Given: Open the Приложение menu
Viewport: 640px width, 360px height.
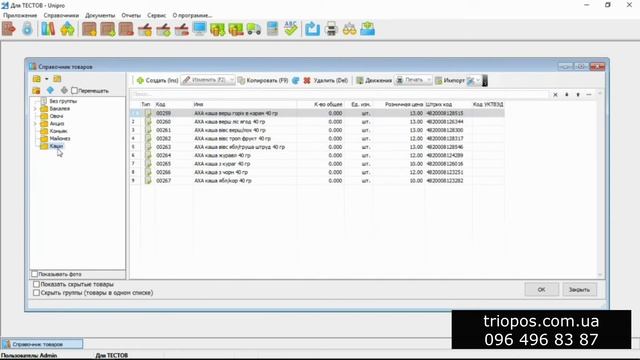Looking at the screenshot, I should [x=20, y=15].
